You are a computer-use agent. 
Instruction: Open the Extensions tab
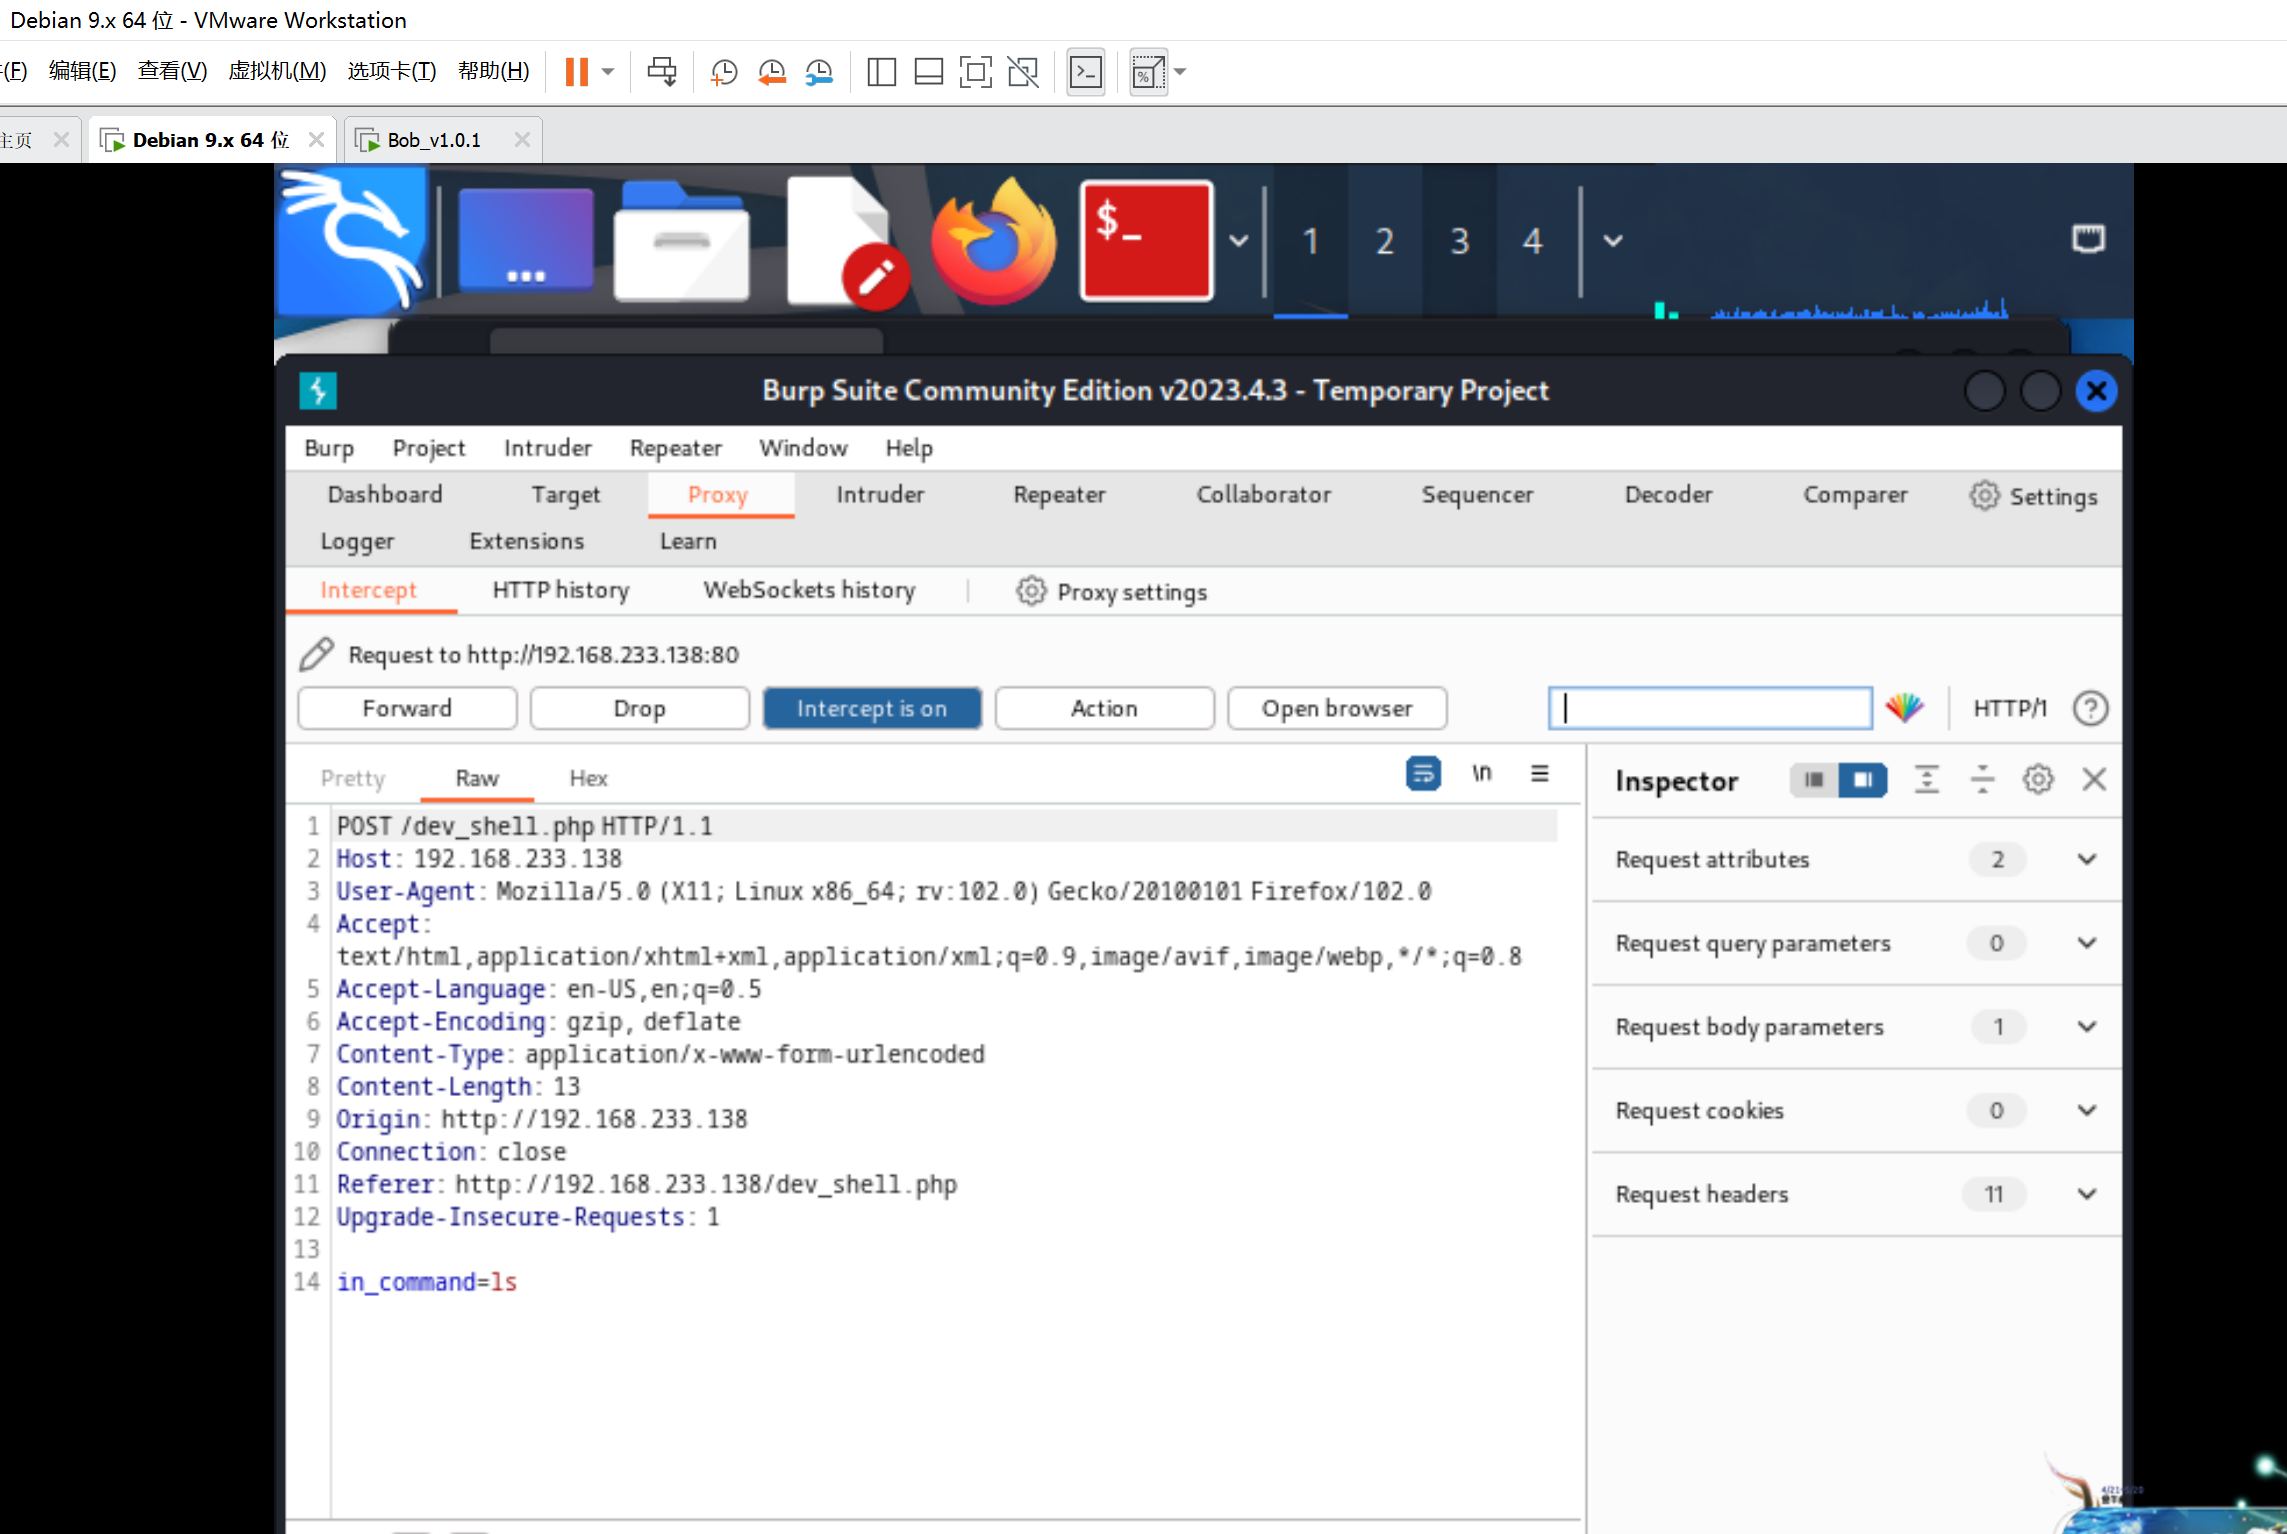527,541
